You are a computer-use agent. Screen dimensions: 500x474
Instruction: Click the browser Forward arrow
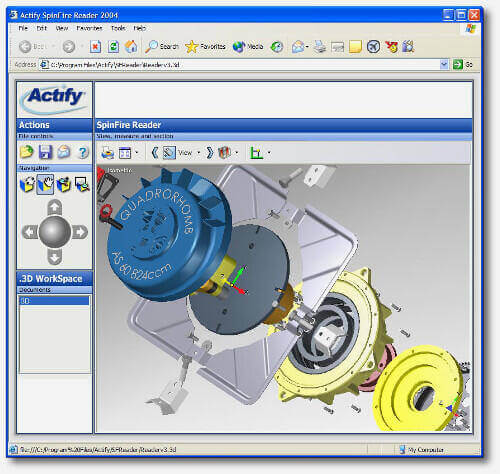[69, 47]
